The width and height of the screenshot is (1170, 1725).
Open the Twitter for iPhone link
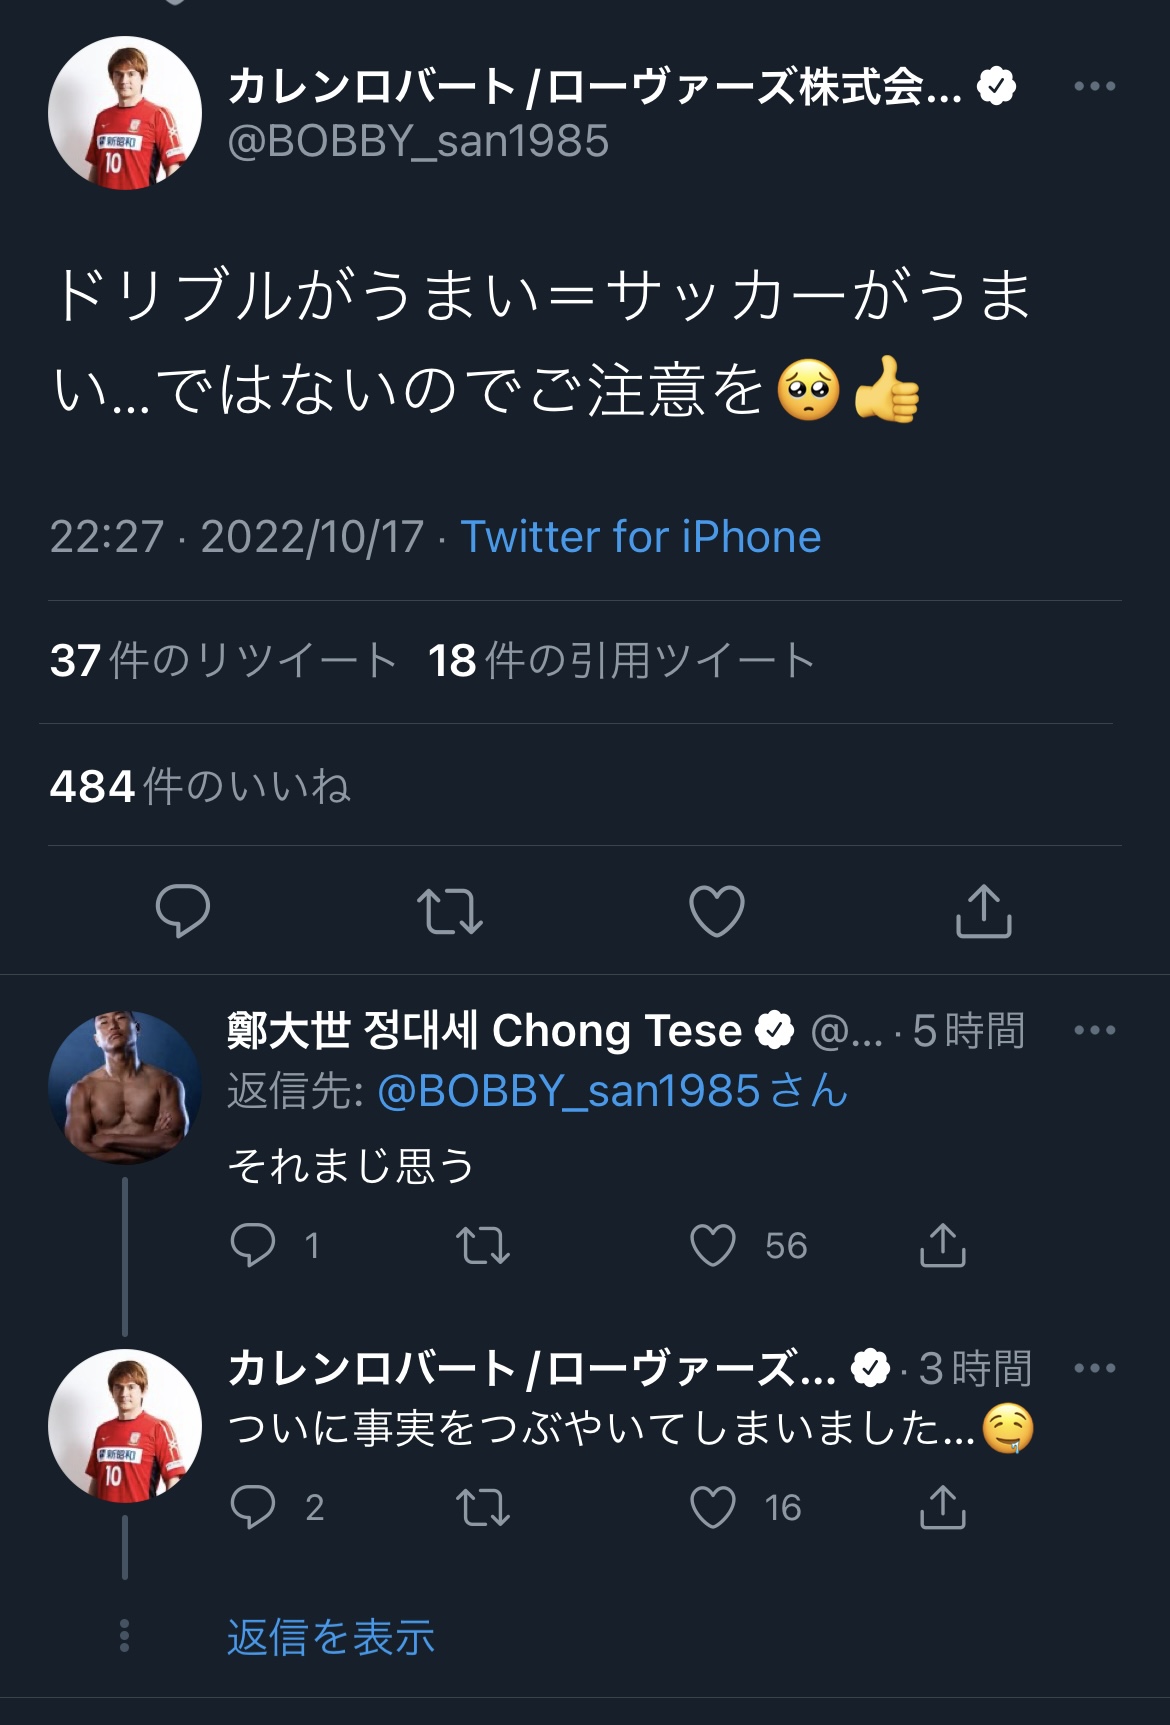640,537
